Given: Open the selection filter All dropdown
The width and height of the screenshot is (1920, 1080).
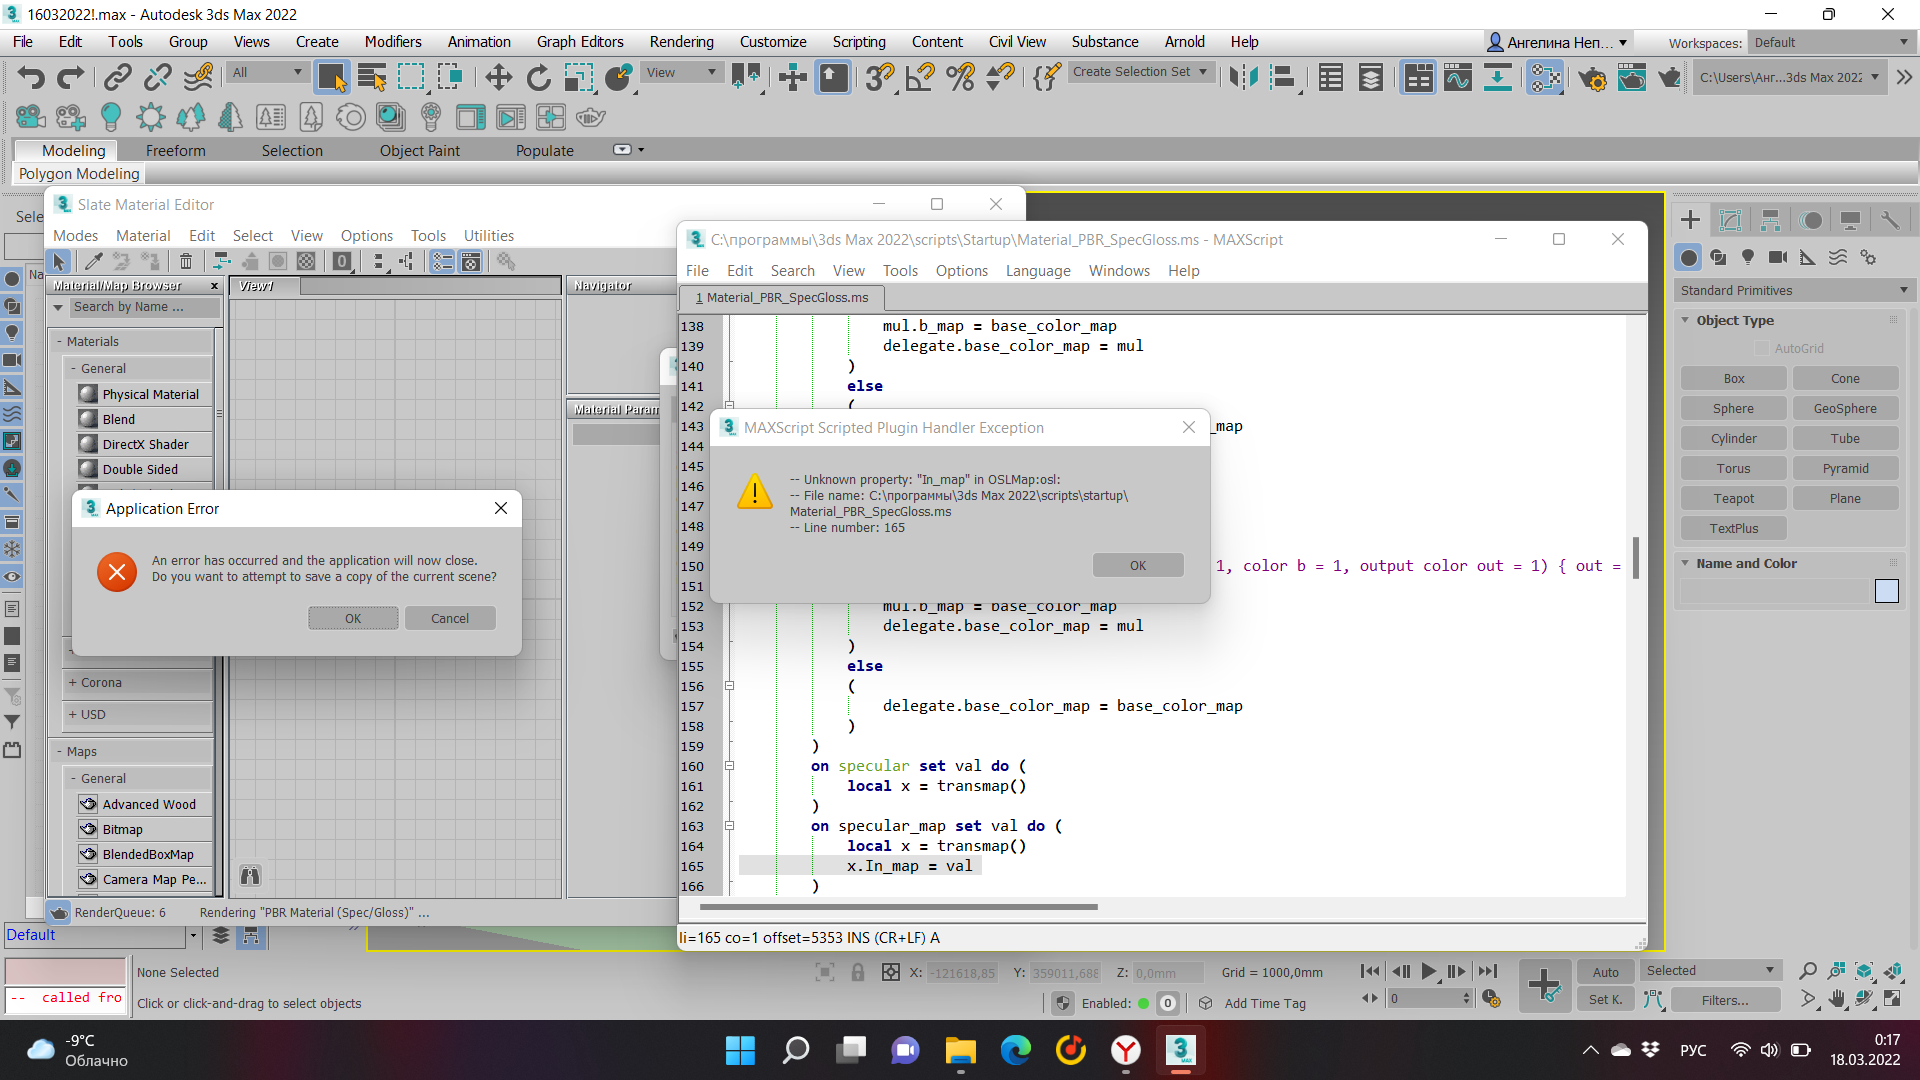Looking at the screenshot, I should 266,72.
